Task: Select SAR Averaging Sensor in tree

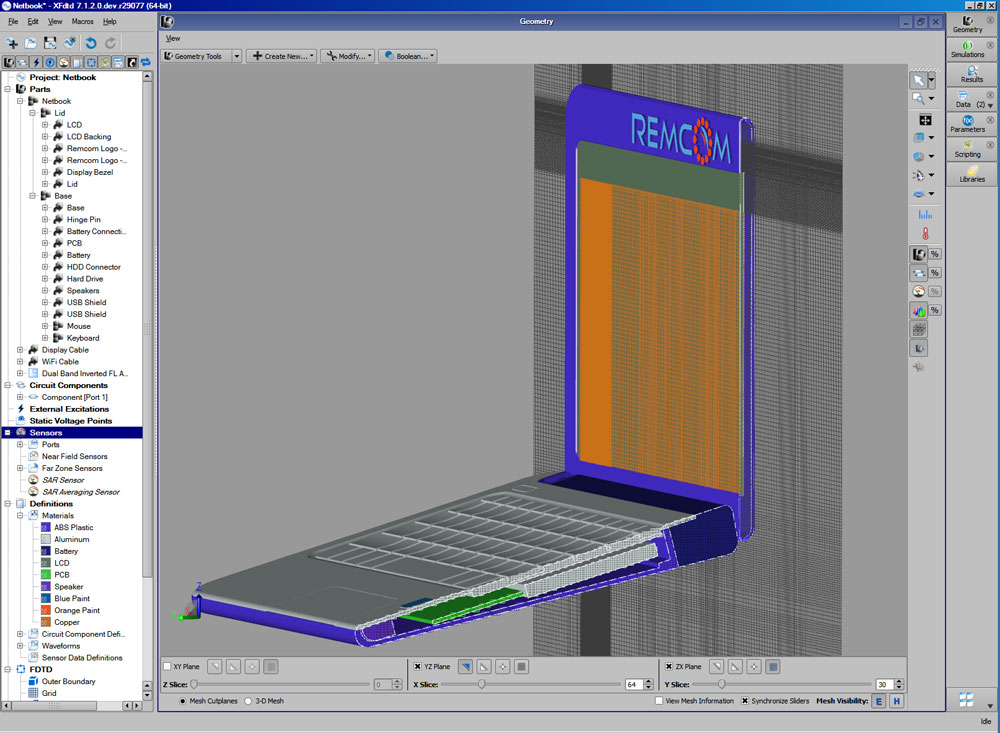Action: point(81,492)
